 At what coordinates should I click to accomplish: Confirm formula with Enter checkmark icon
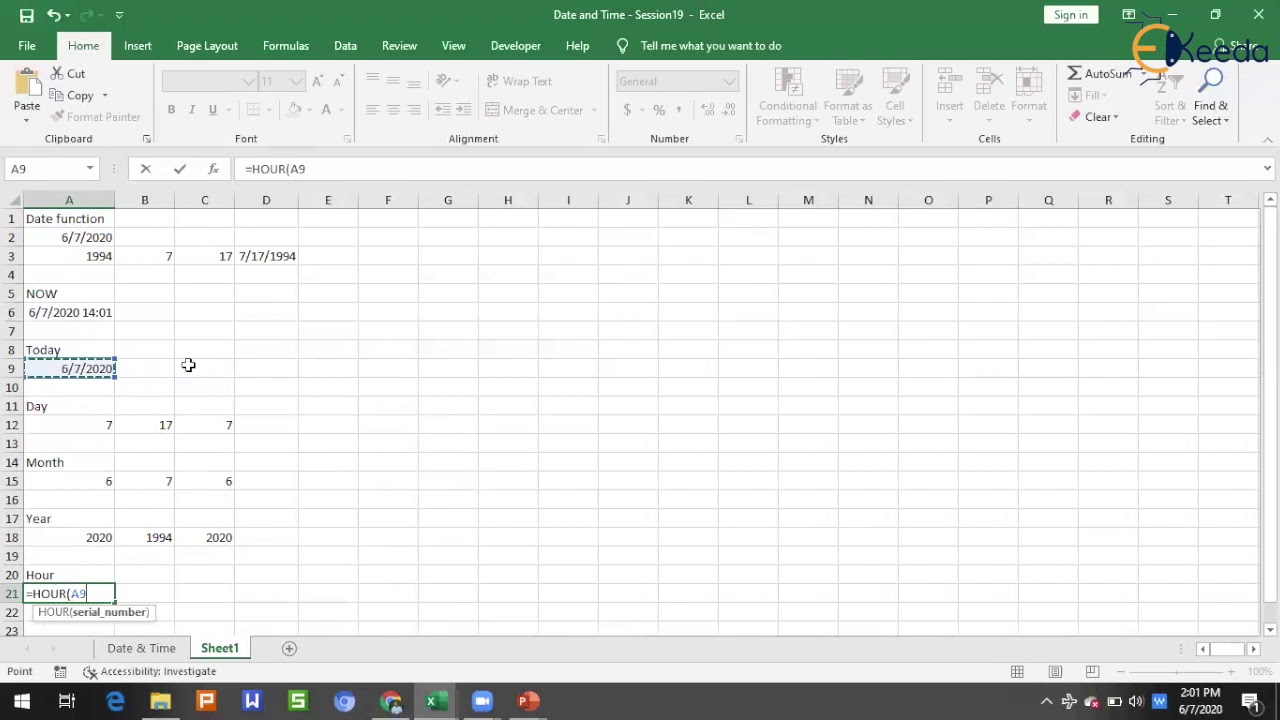tap(179, 169)
